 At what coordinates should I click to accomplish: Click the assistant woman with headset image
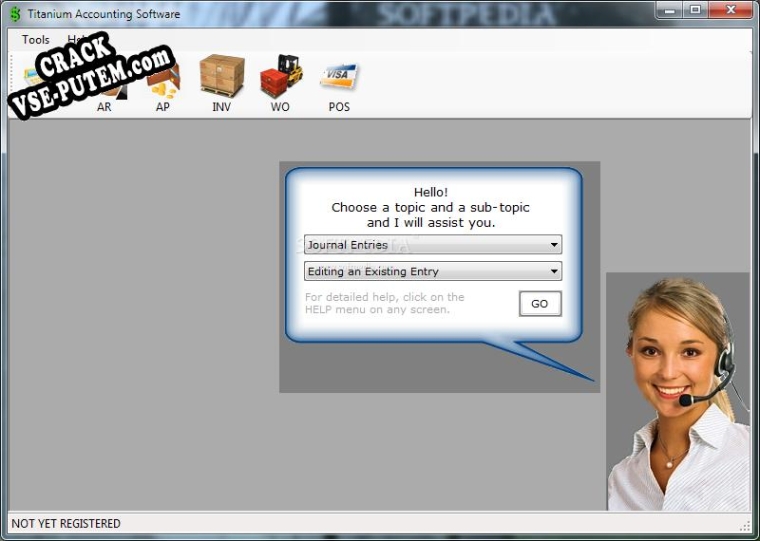click(678, 392)
